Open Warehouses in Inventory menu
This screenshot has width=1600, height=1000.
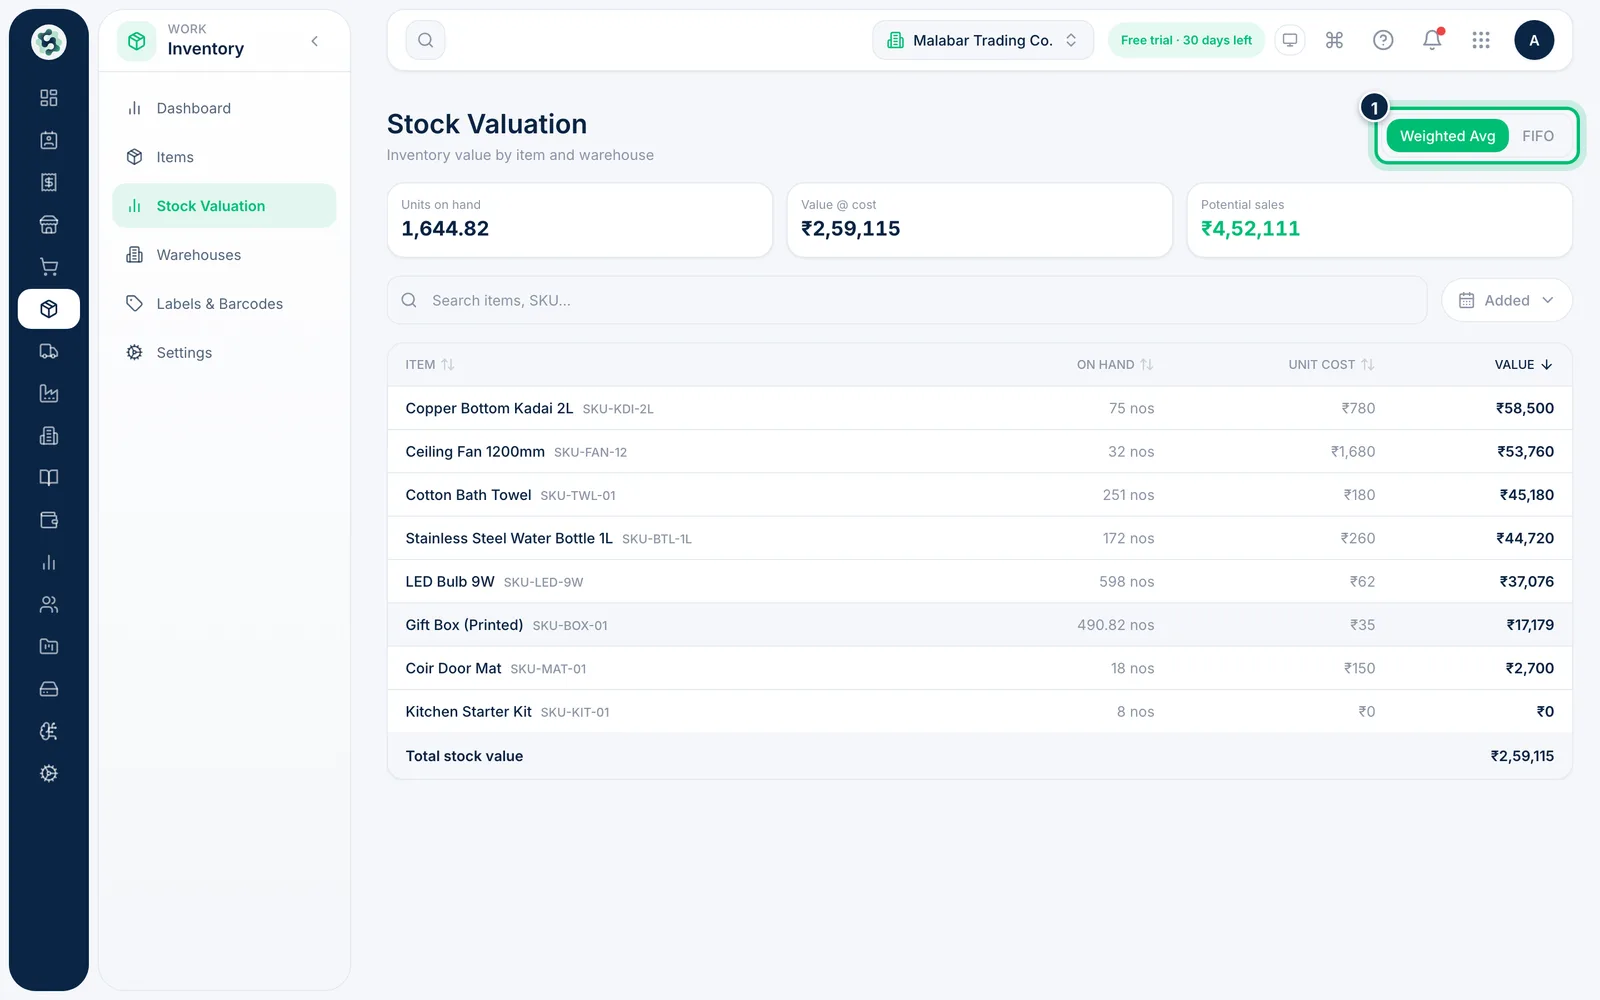(x=224, y=255)
